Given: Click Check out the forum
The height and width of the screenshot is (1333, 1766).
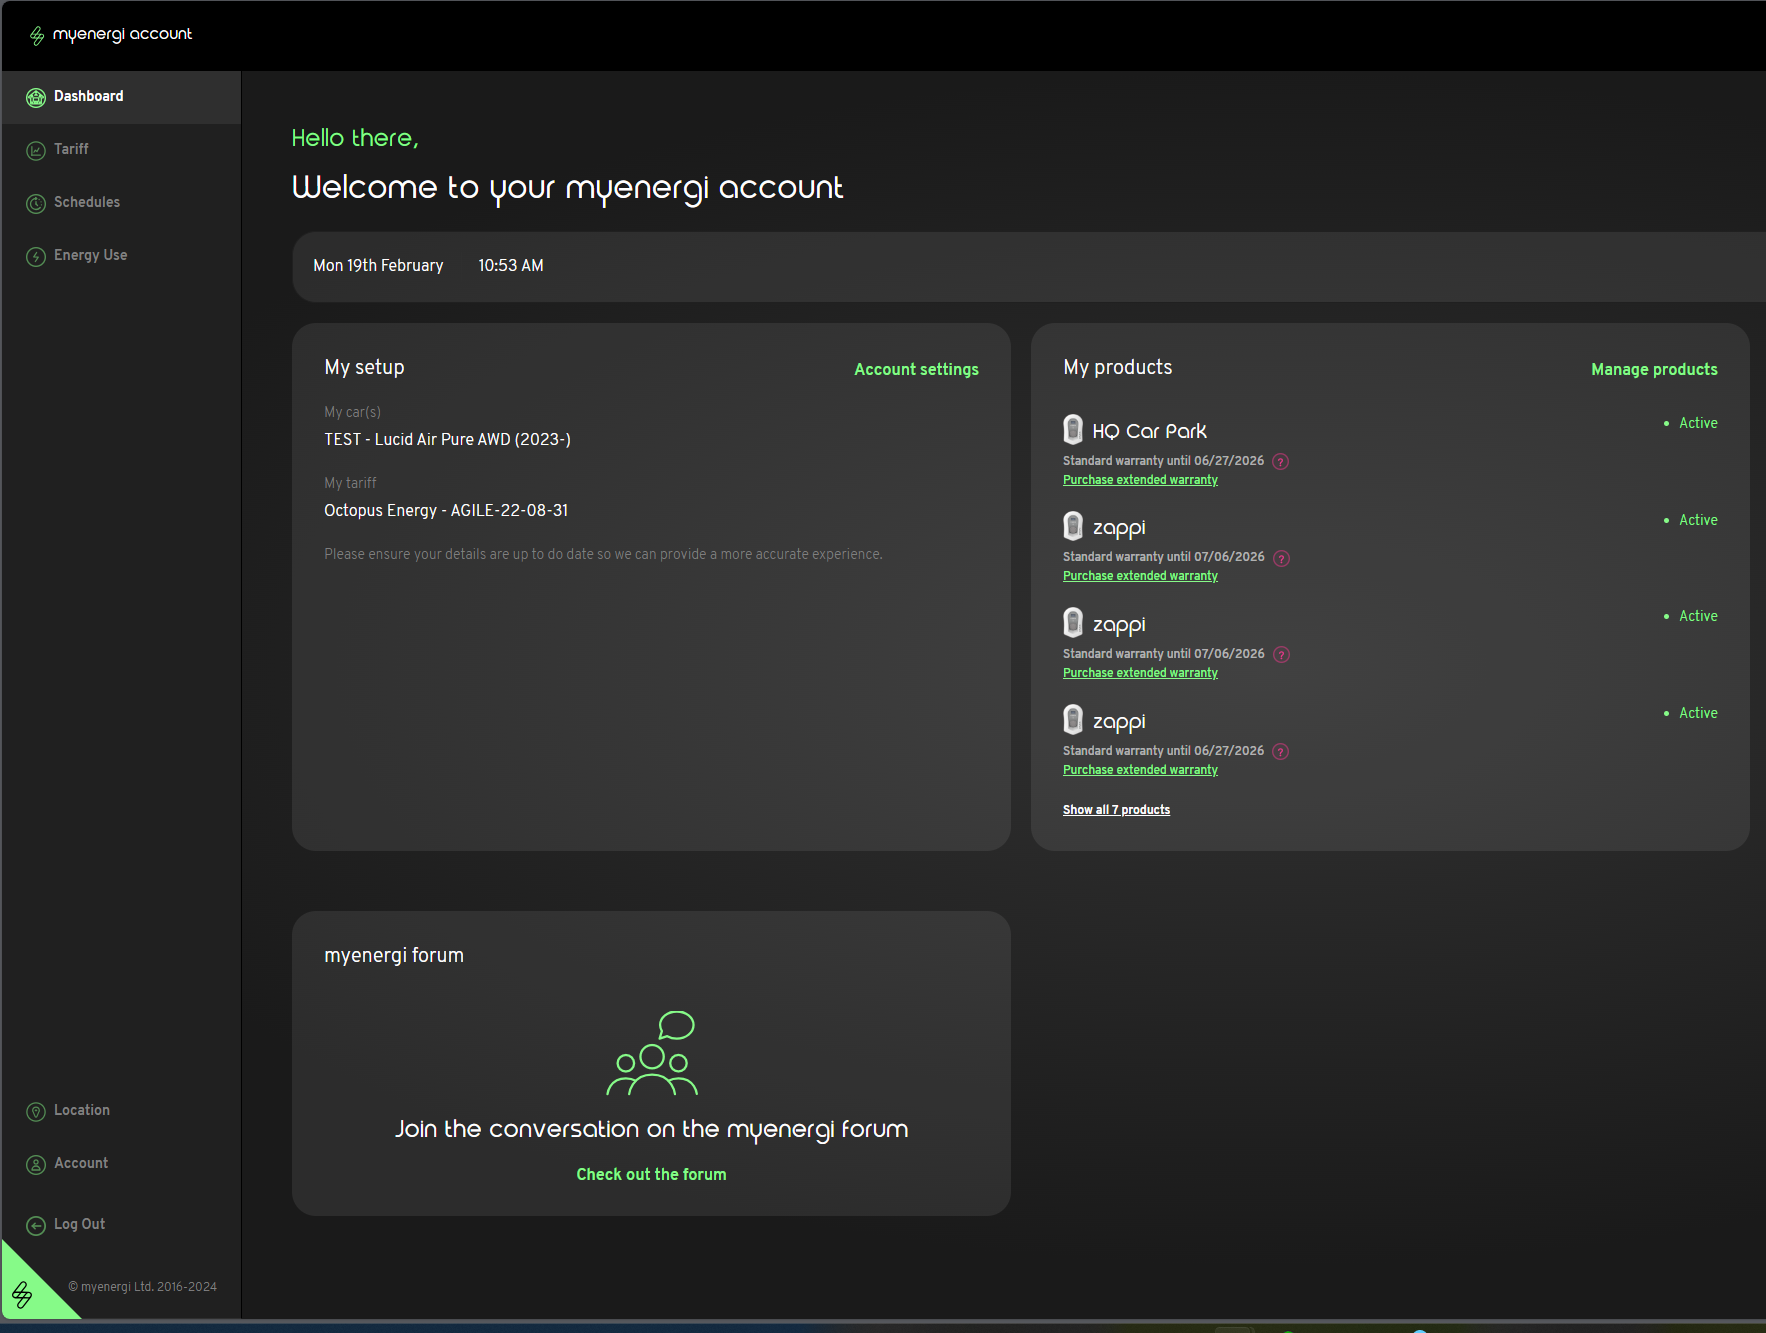Looking at the screenshot, I should 651,1174.
